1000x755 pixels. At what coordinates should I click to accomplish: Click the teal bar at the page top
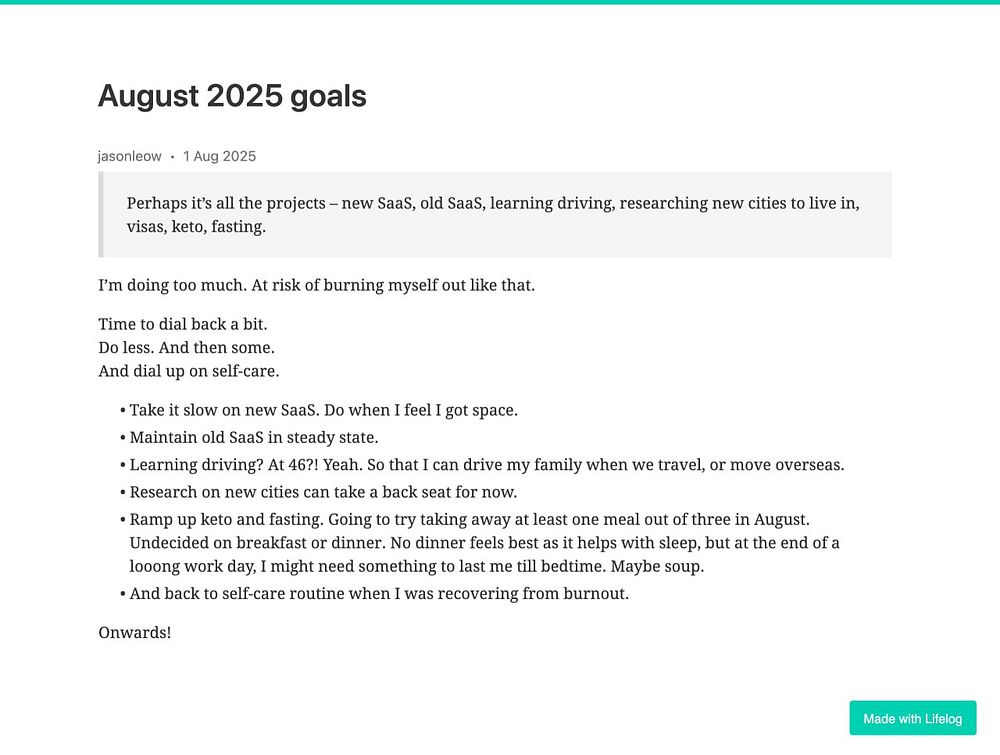point(500,2)
